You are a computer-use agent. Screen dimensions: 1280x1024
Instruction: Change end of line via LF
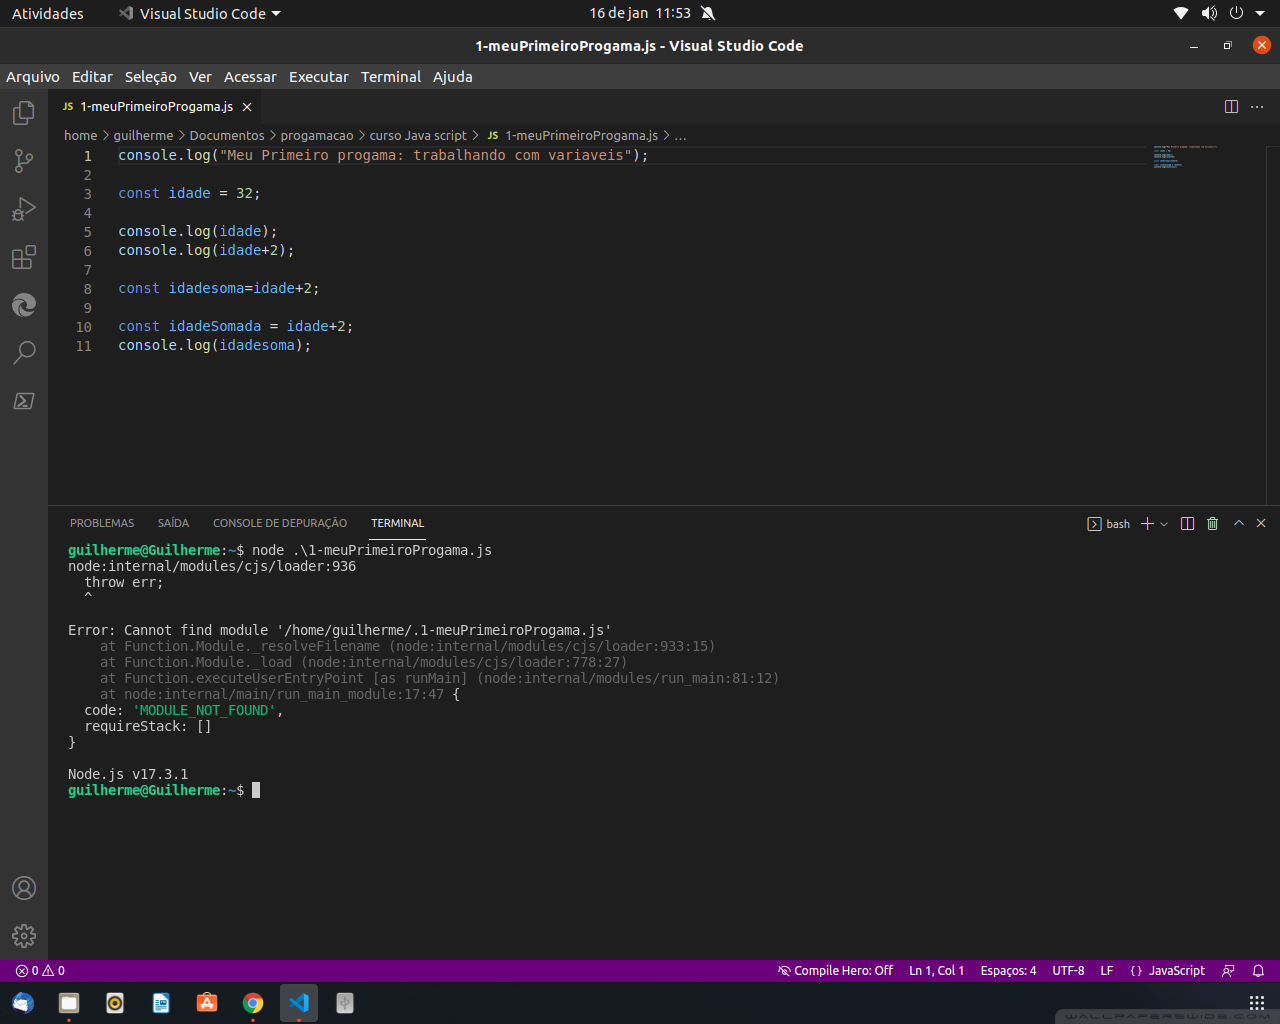(1107, 971)
